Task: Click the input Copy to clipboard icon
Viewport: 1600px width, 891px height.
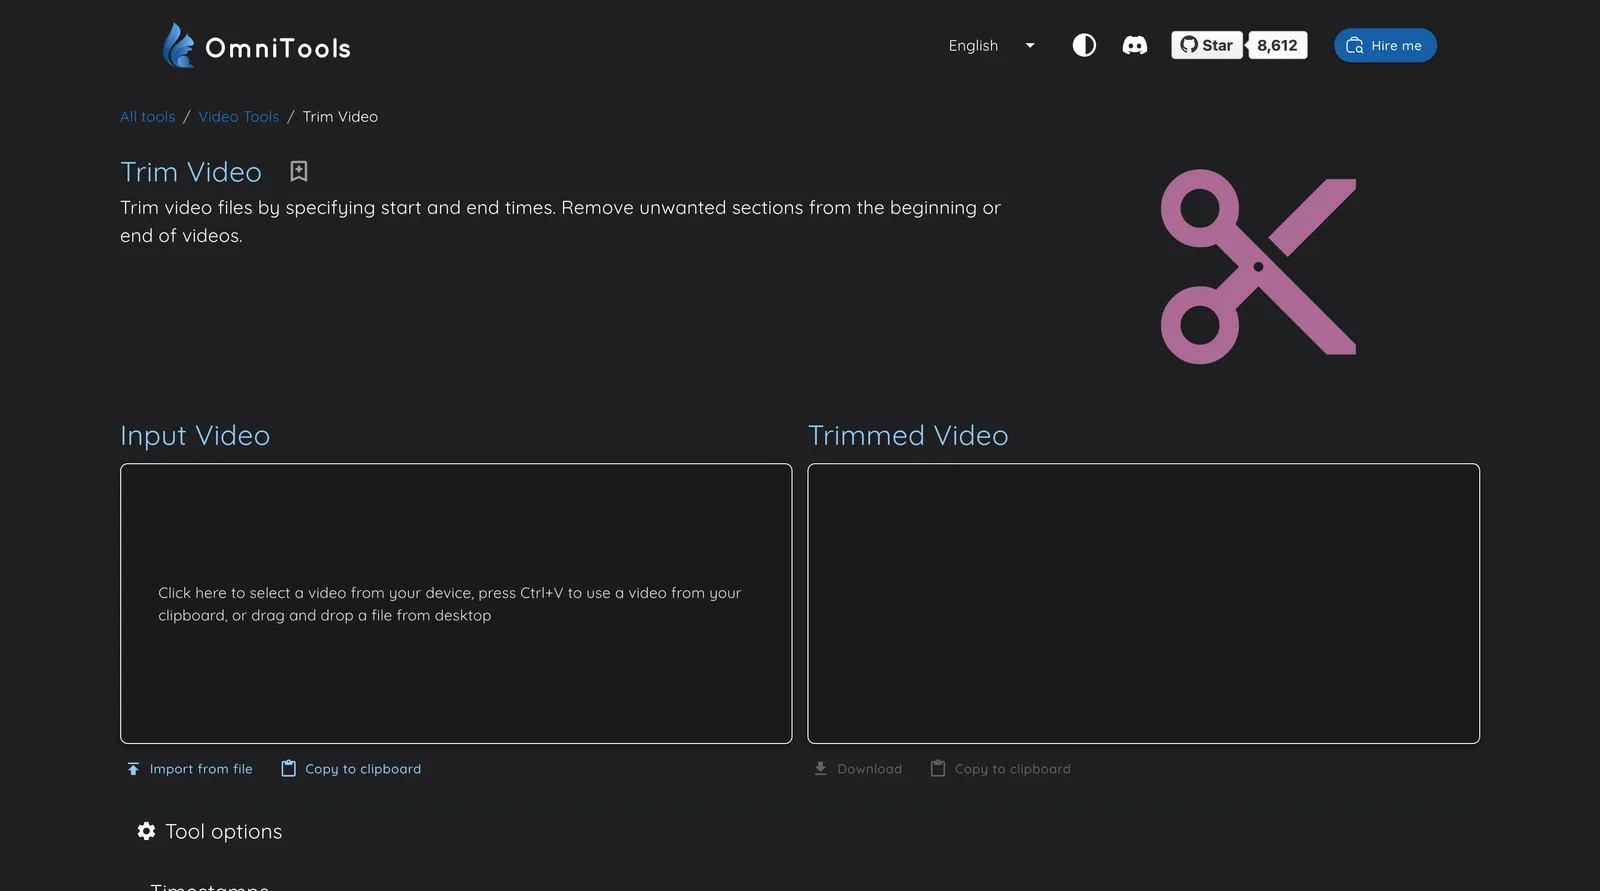Action: (x=288, y=769)
